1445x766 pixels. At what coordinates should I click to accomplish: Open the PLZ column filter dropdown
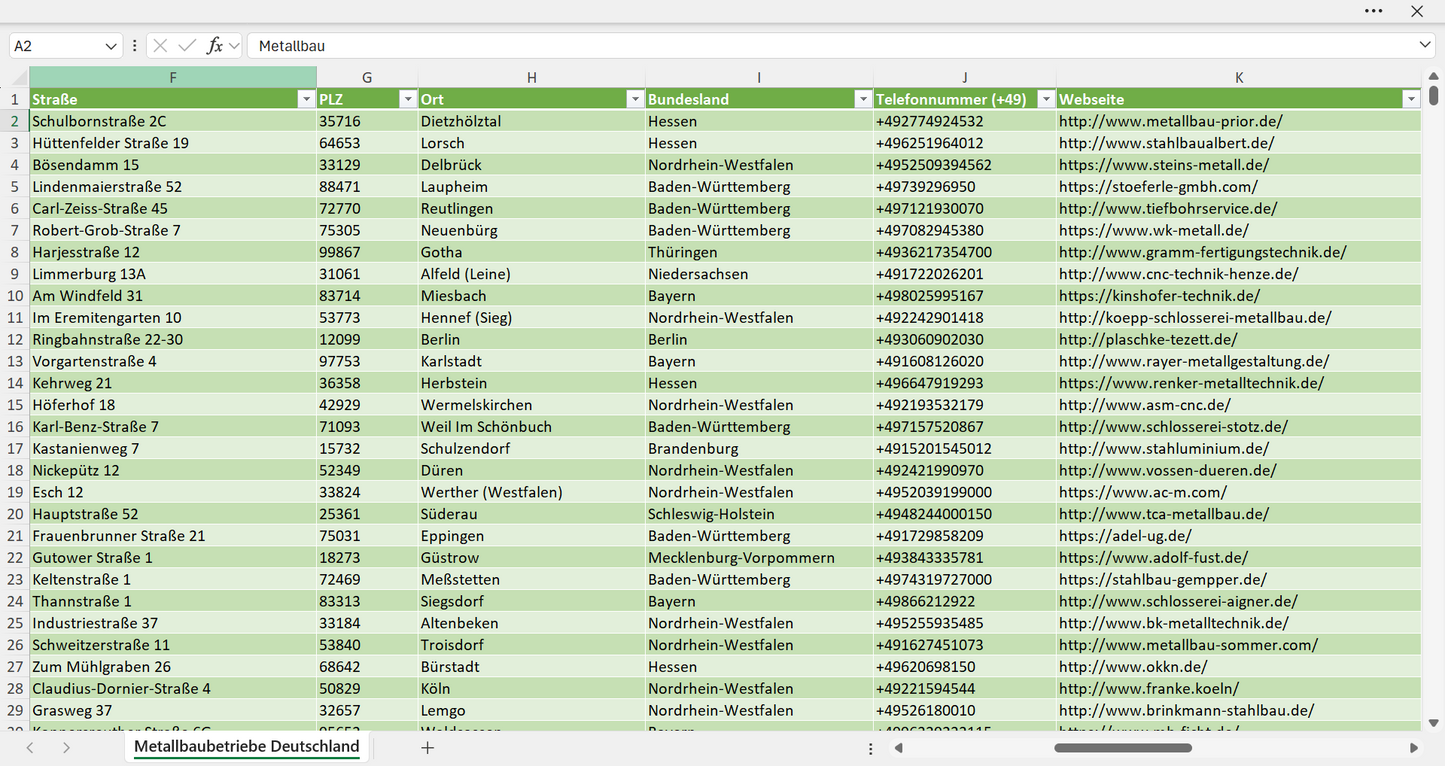coord(407,99)
